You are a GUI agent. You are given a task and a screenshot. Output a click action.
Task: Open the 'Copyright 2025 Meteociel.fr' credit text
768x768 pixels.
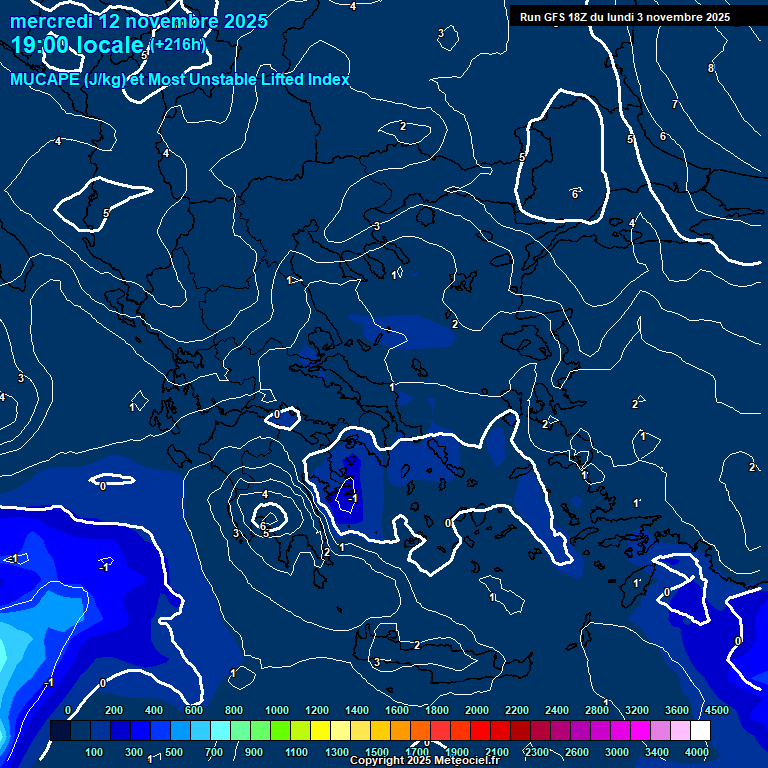[425, 760]
